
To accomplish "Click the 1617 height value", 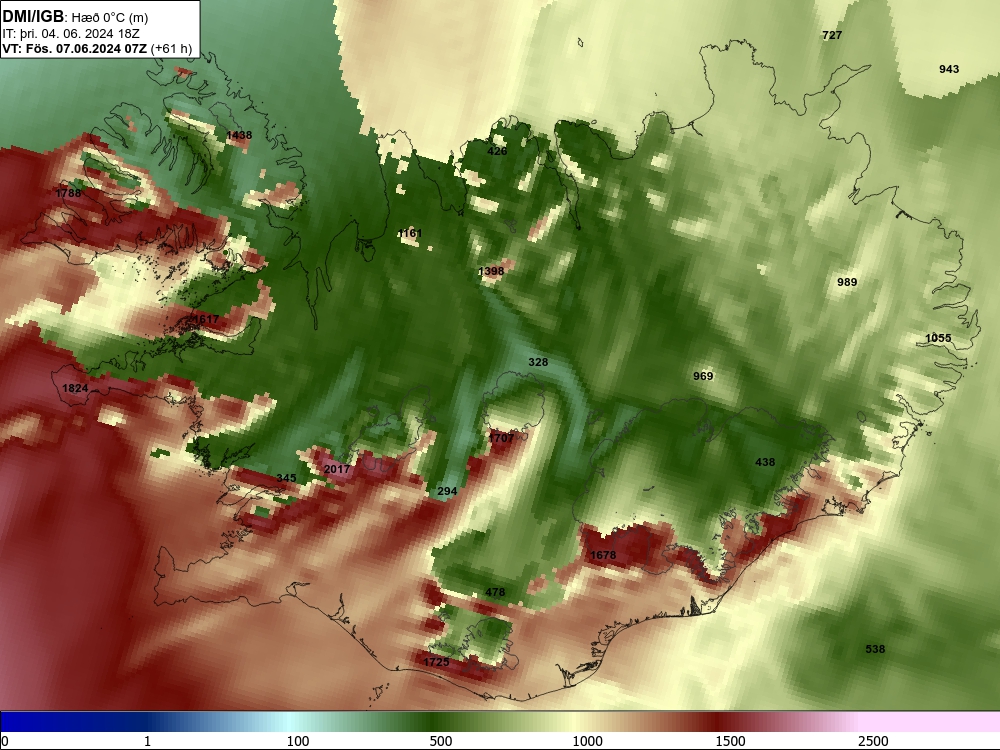I will click(206, 320).
